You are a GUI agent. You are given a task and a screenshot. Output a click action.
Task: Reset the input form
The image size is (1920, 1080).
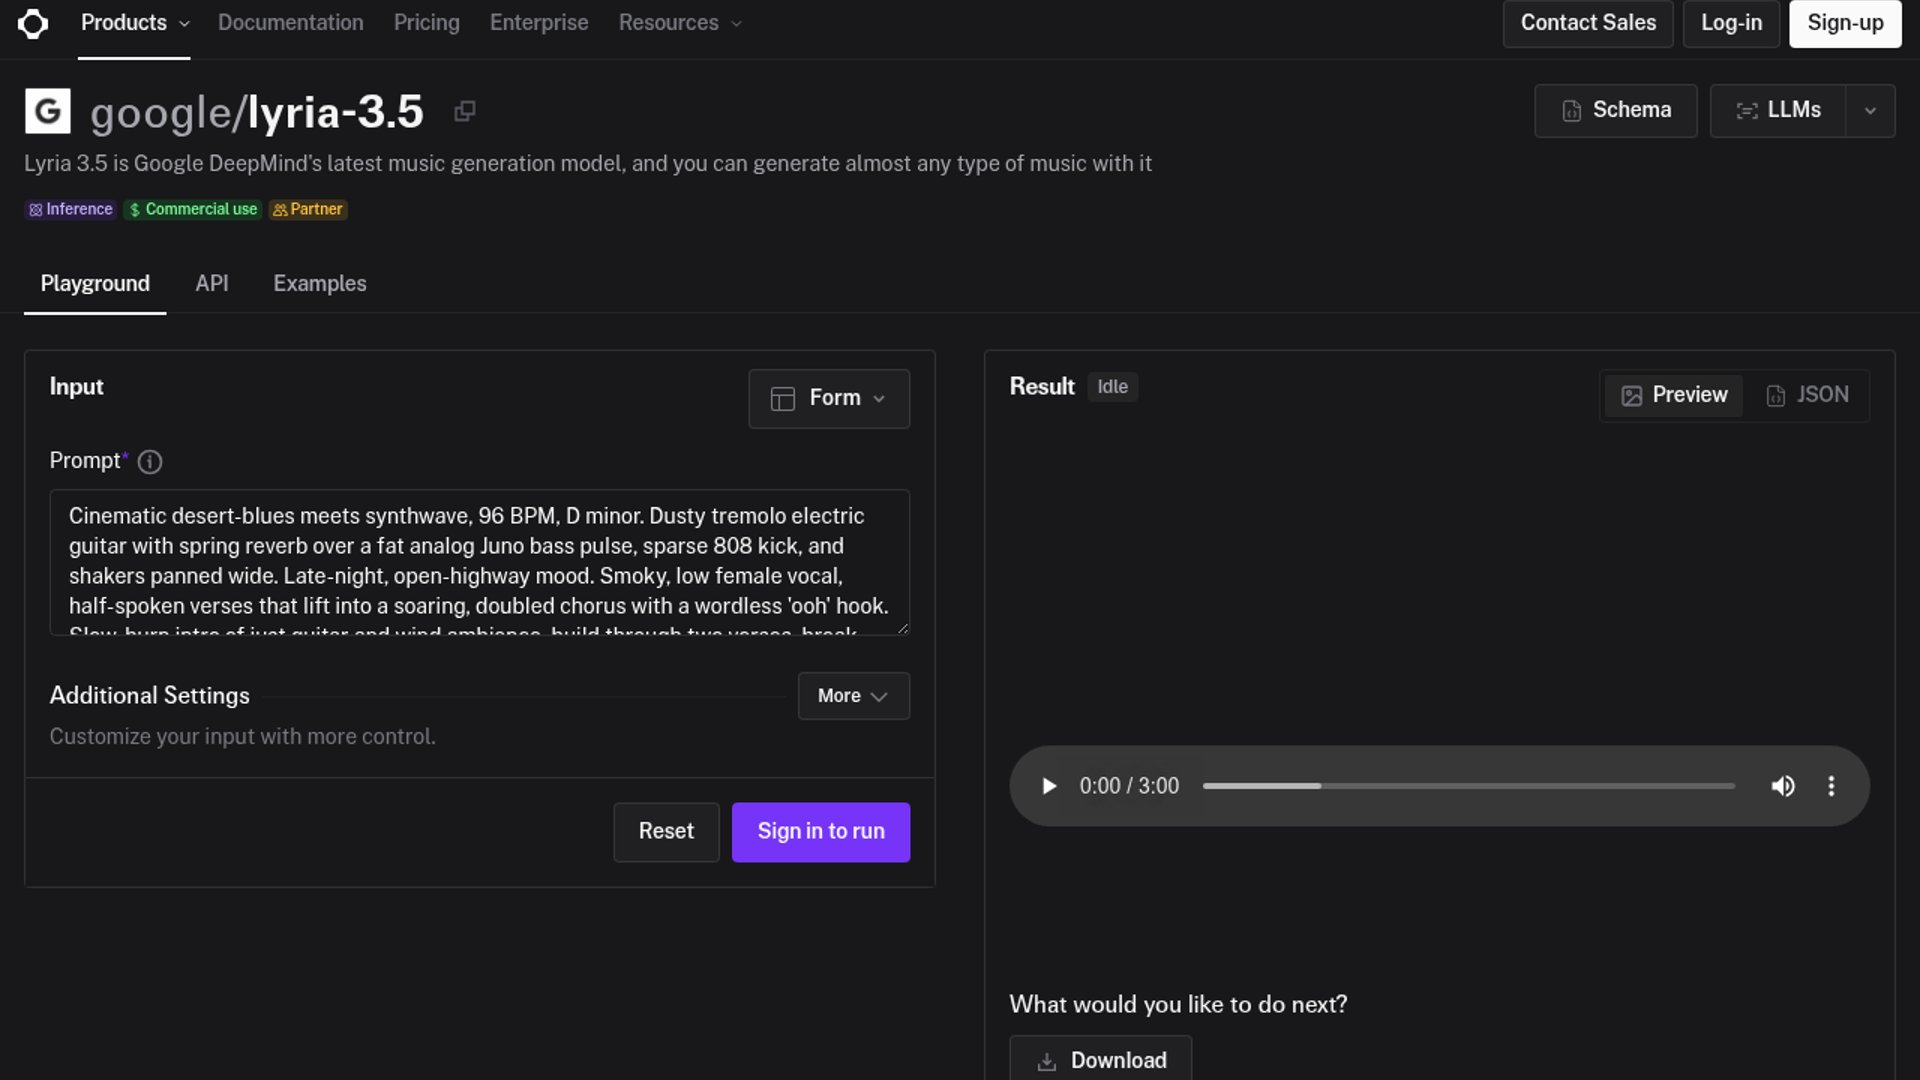tap(666, 832)
